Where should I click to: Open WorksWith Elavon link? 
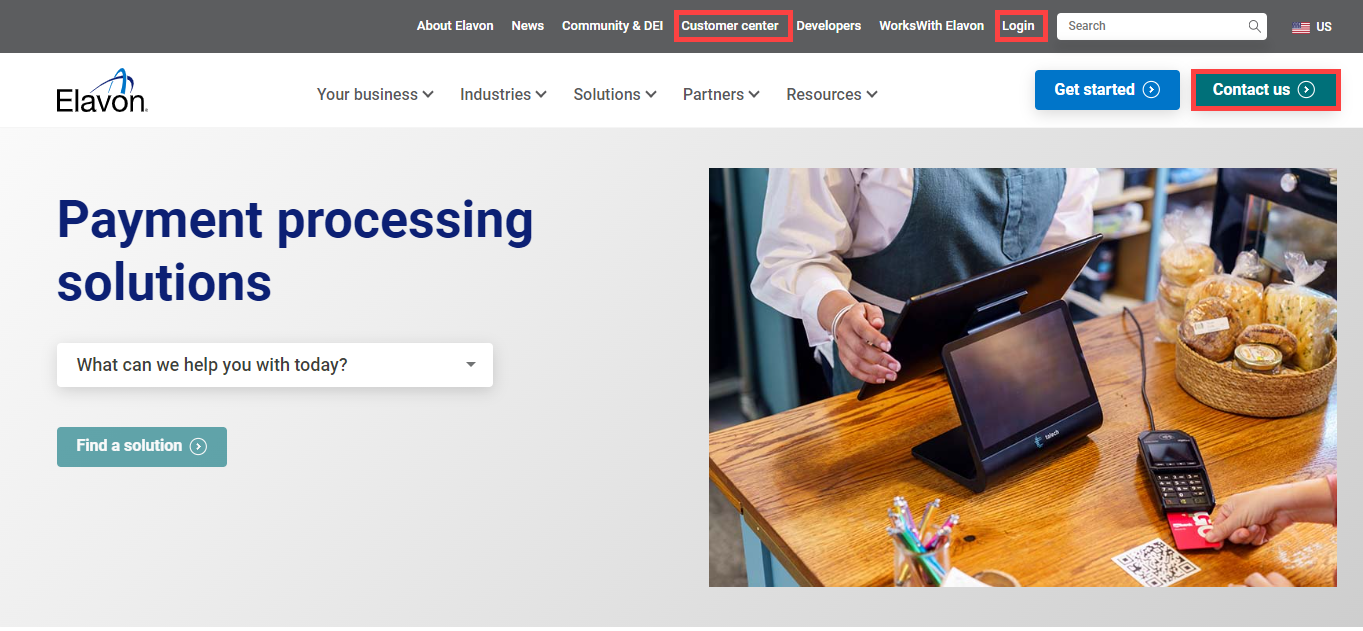(931, 26)
